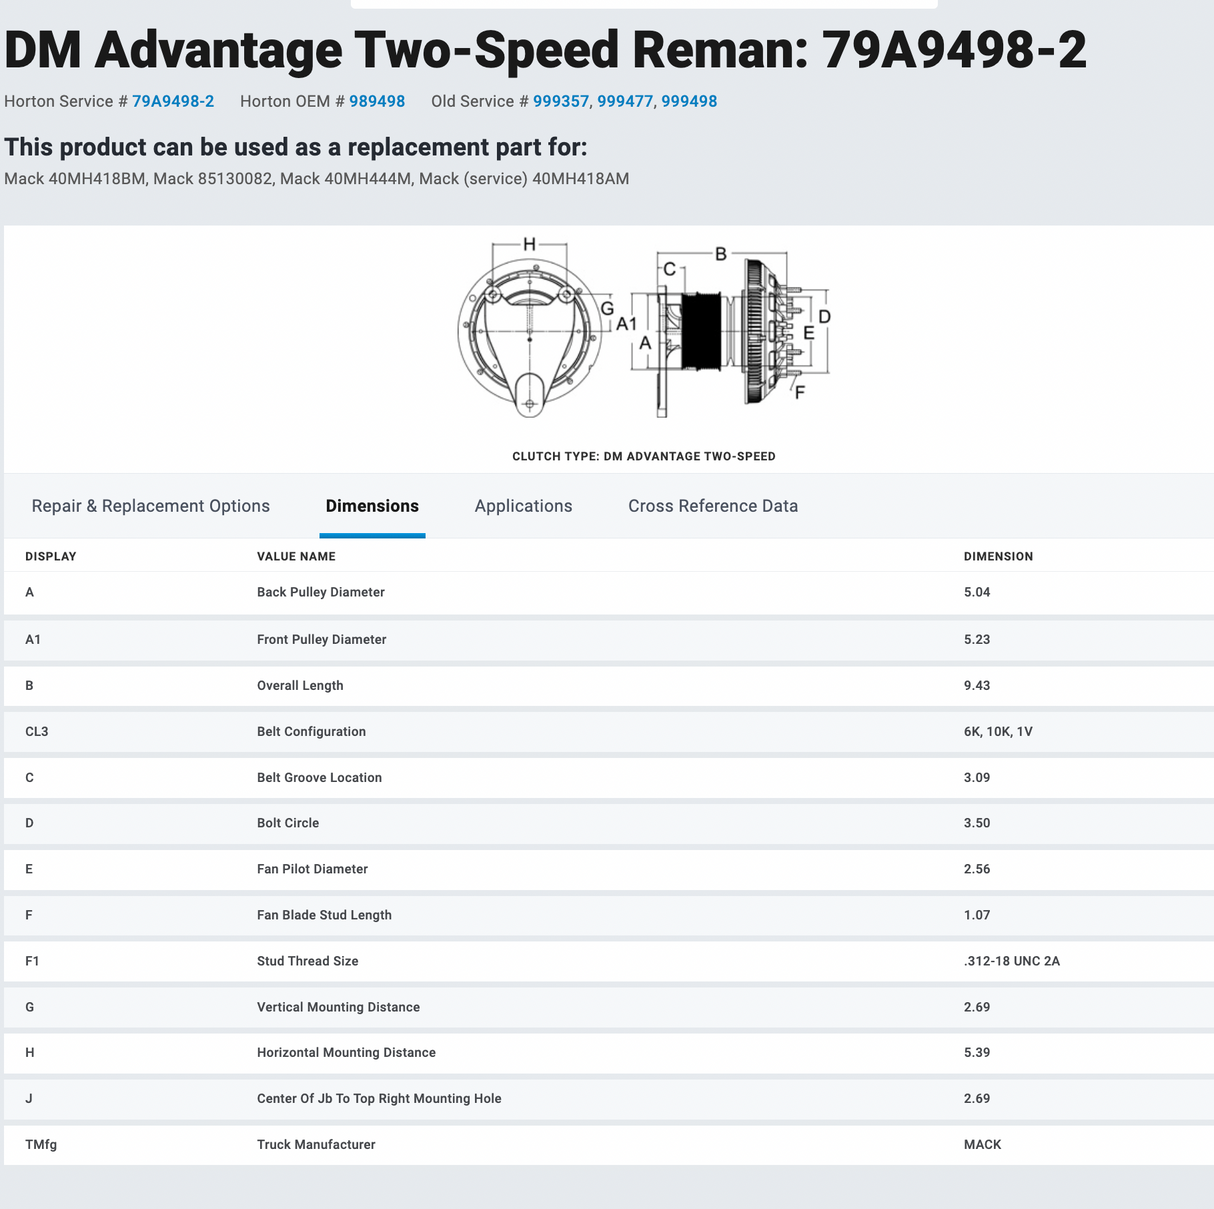The height and width of the screenshot is (1209, 1214).
Task: Open the Repair & Replacement Options tab
Action: (x=150, y=506)
